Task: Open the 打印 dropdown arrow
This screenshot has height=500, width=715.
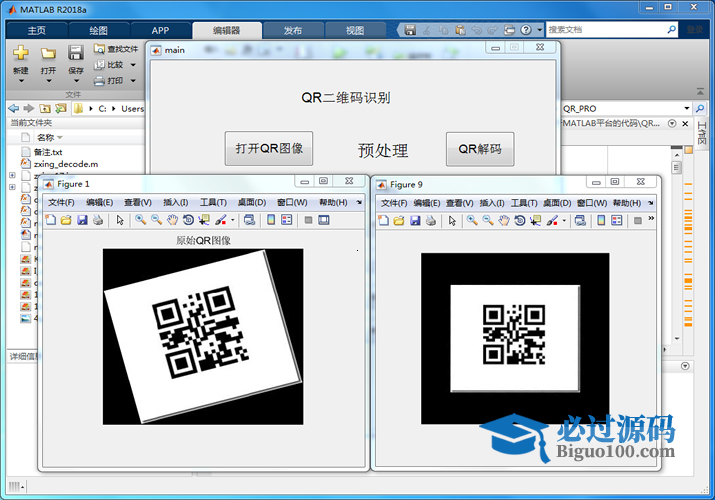Action: point(133,81)
